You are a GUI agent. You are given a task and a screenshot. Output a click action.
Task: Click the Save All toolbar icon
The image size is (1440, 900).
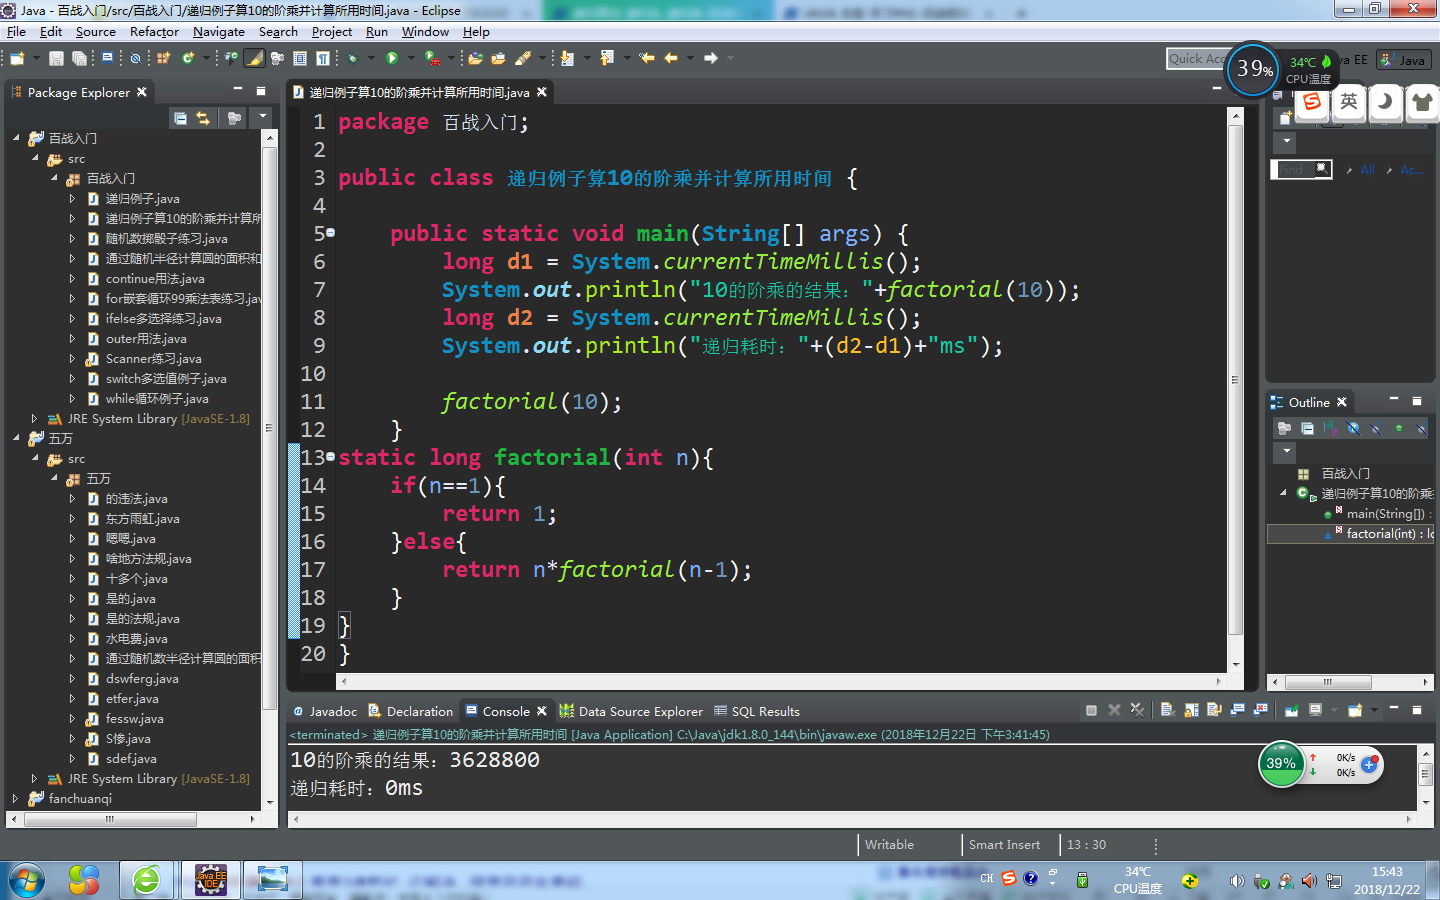[79, 58]
